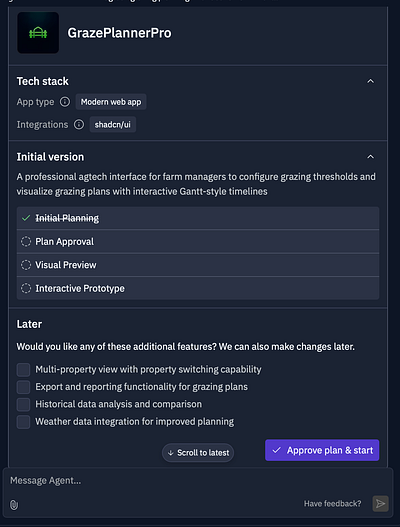Click the green checkmark beside Initial Planning

[x=26, y=218]
